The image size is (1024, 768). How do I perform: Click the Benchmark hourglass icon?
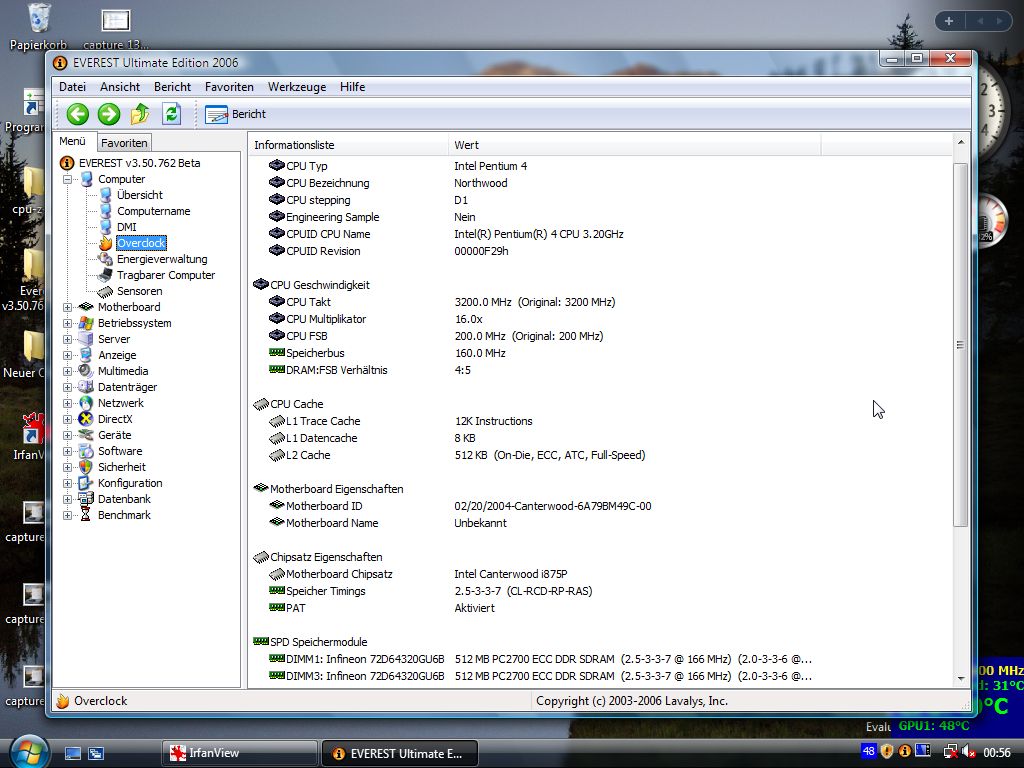point(86,515)
